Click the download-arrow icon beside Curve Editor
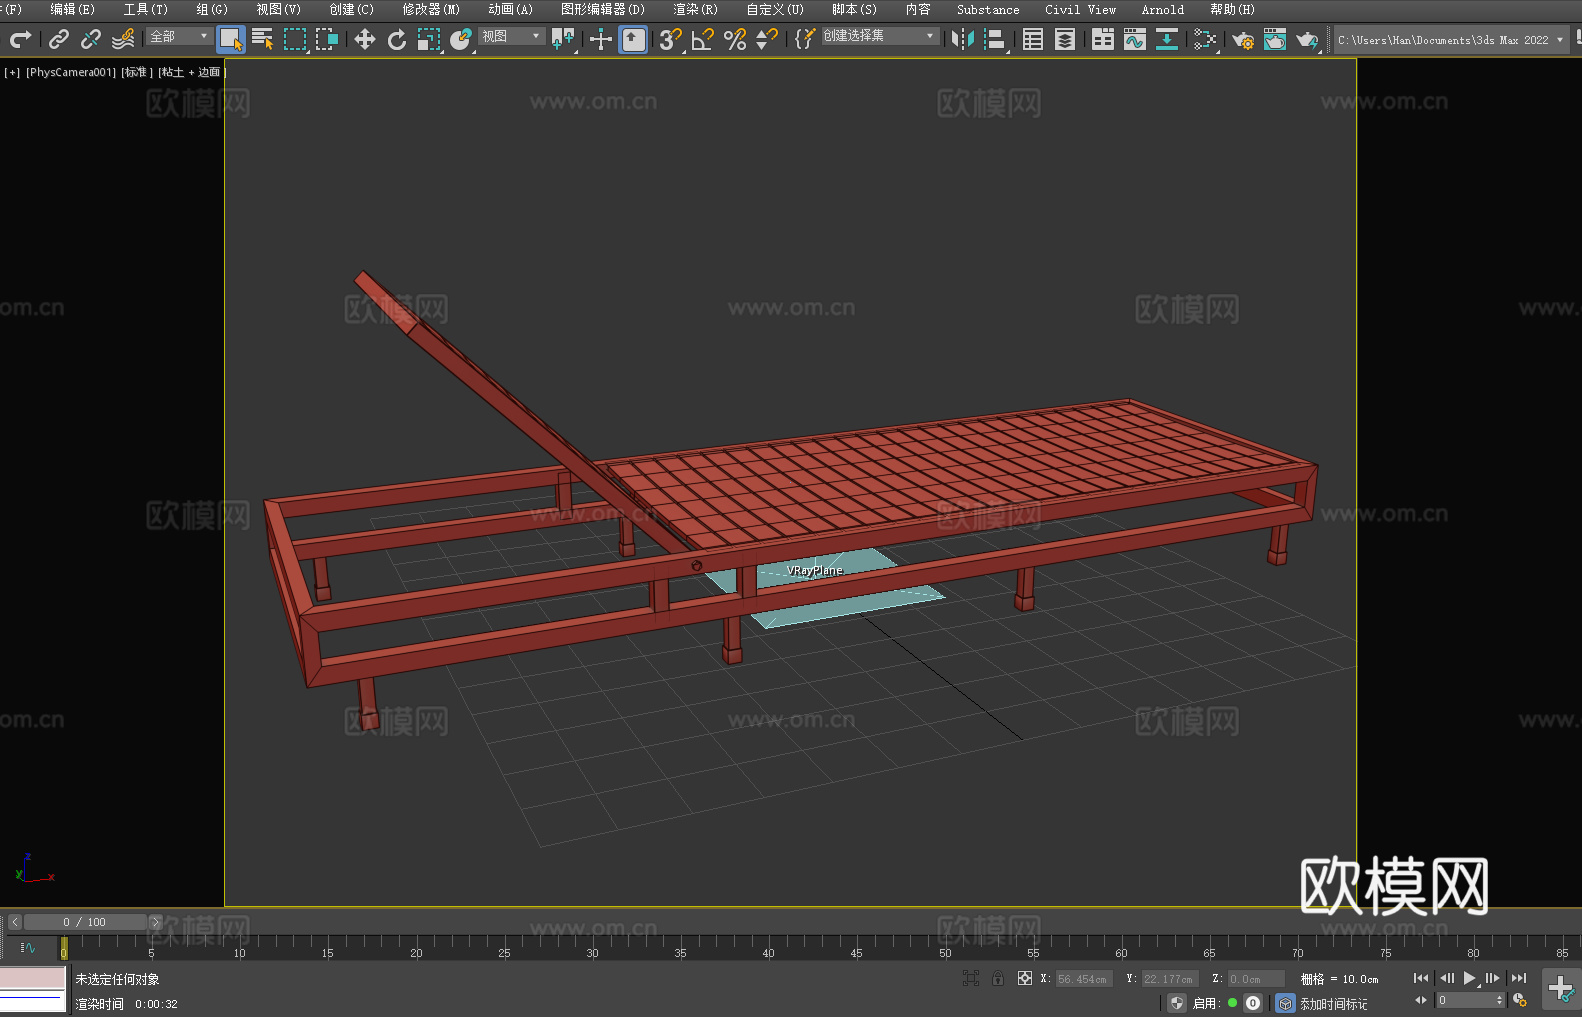 pyautogui.click(x=1167, y=39)
